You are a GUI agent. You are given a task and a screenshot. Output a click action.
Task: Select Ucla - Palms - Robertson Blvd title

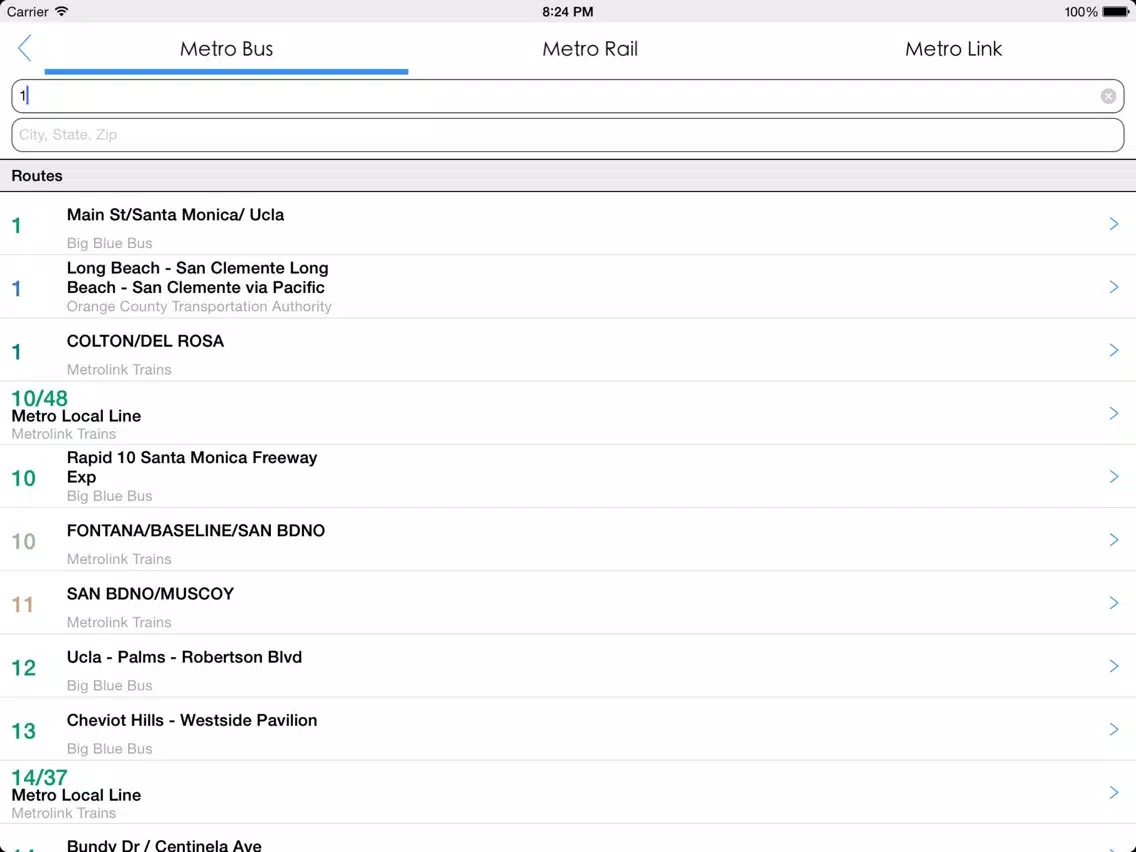click(x=184, y=657)
